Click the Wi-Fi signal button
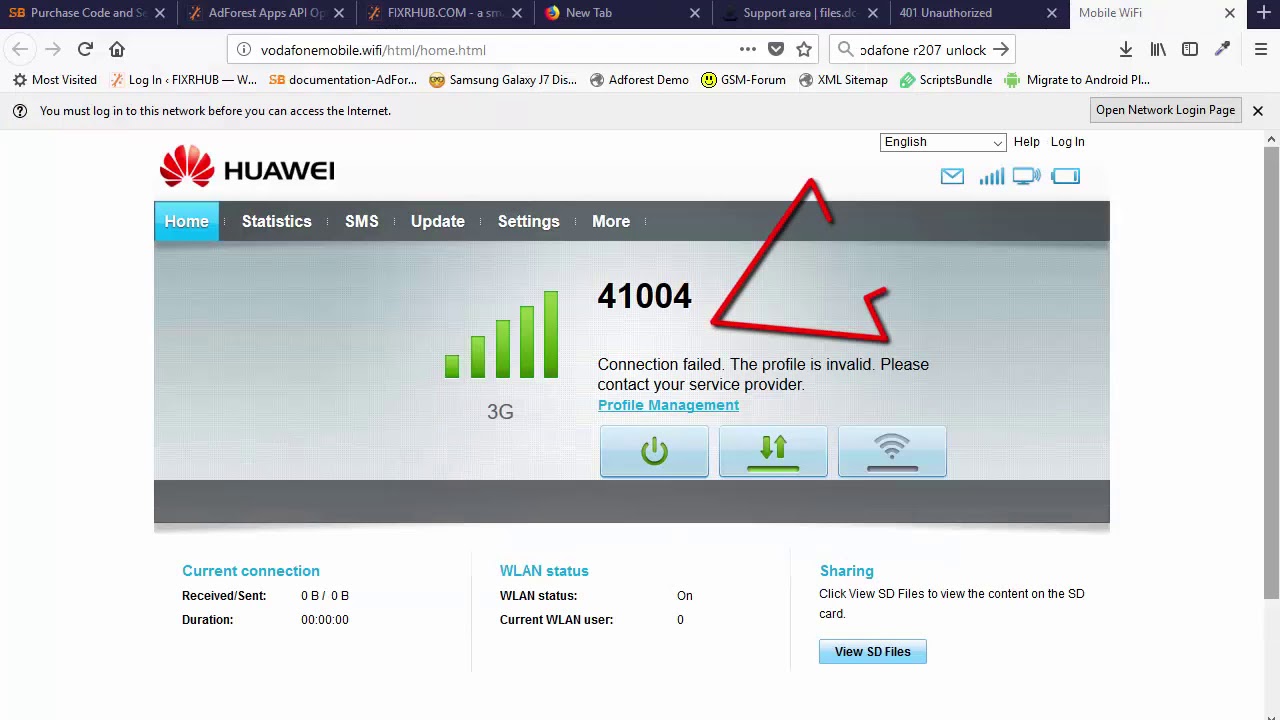This screenshot has width=1280, height=720. pos(892,452)
